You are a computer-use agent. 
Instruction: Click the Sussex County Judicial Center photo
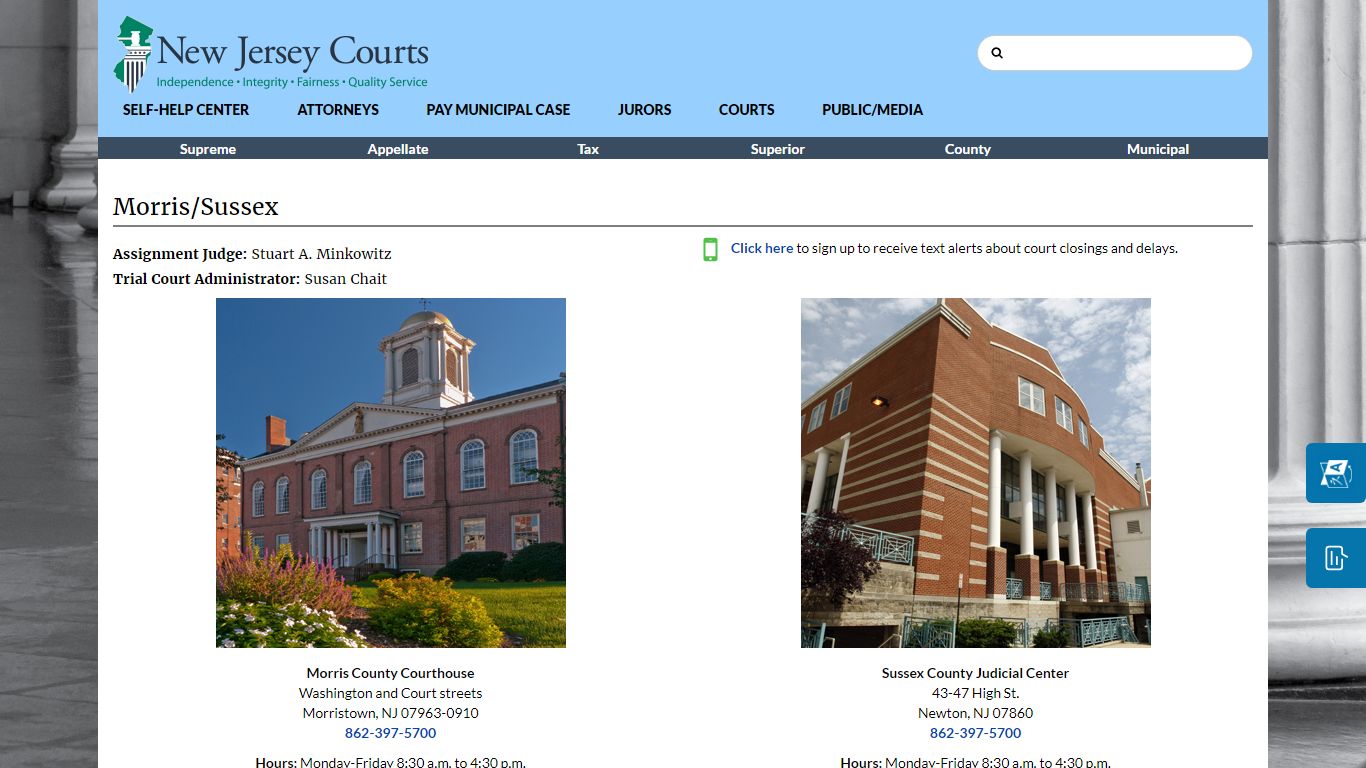976,473
